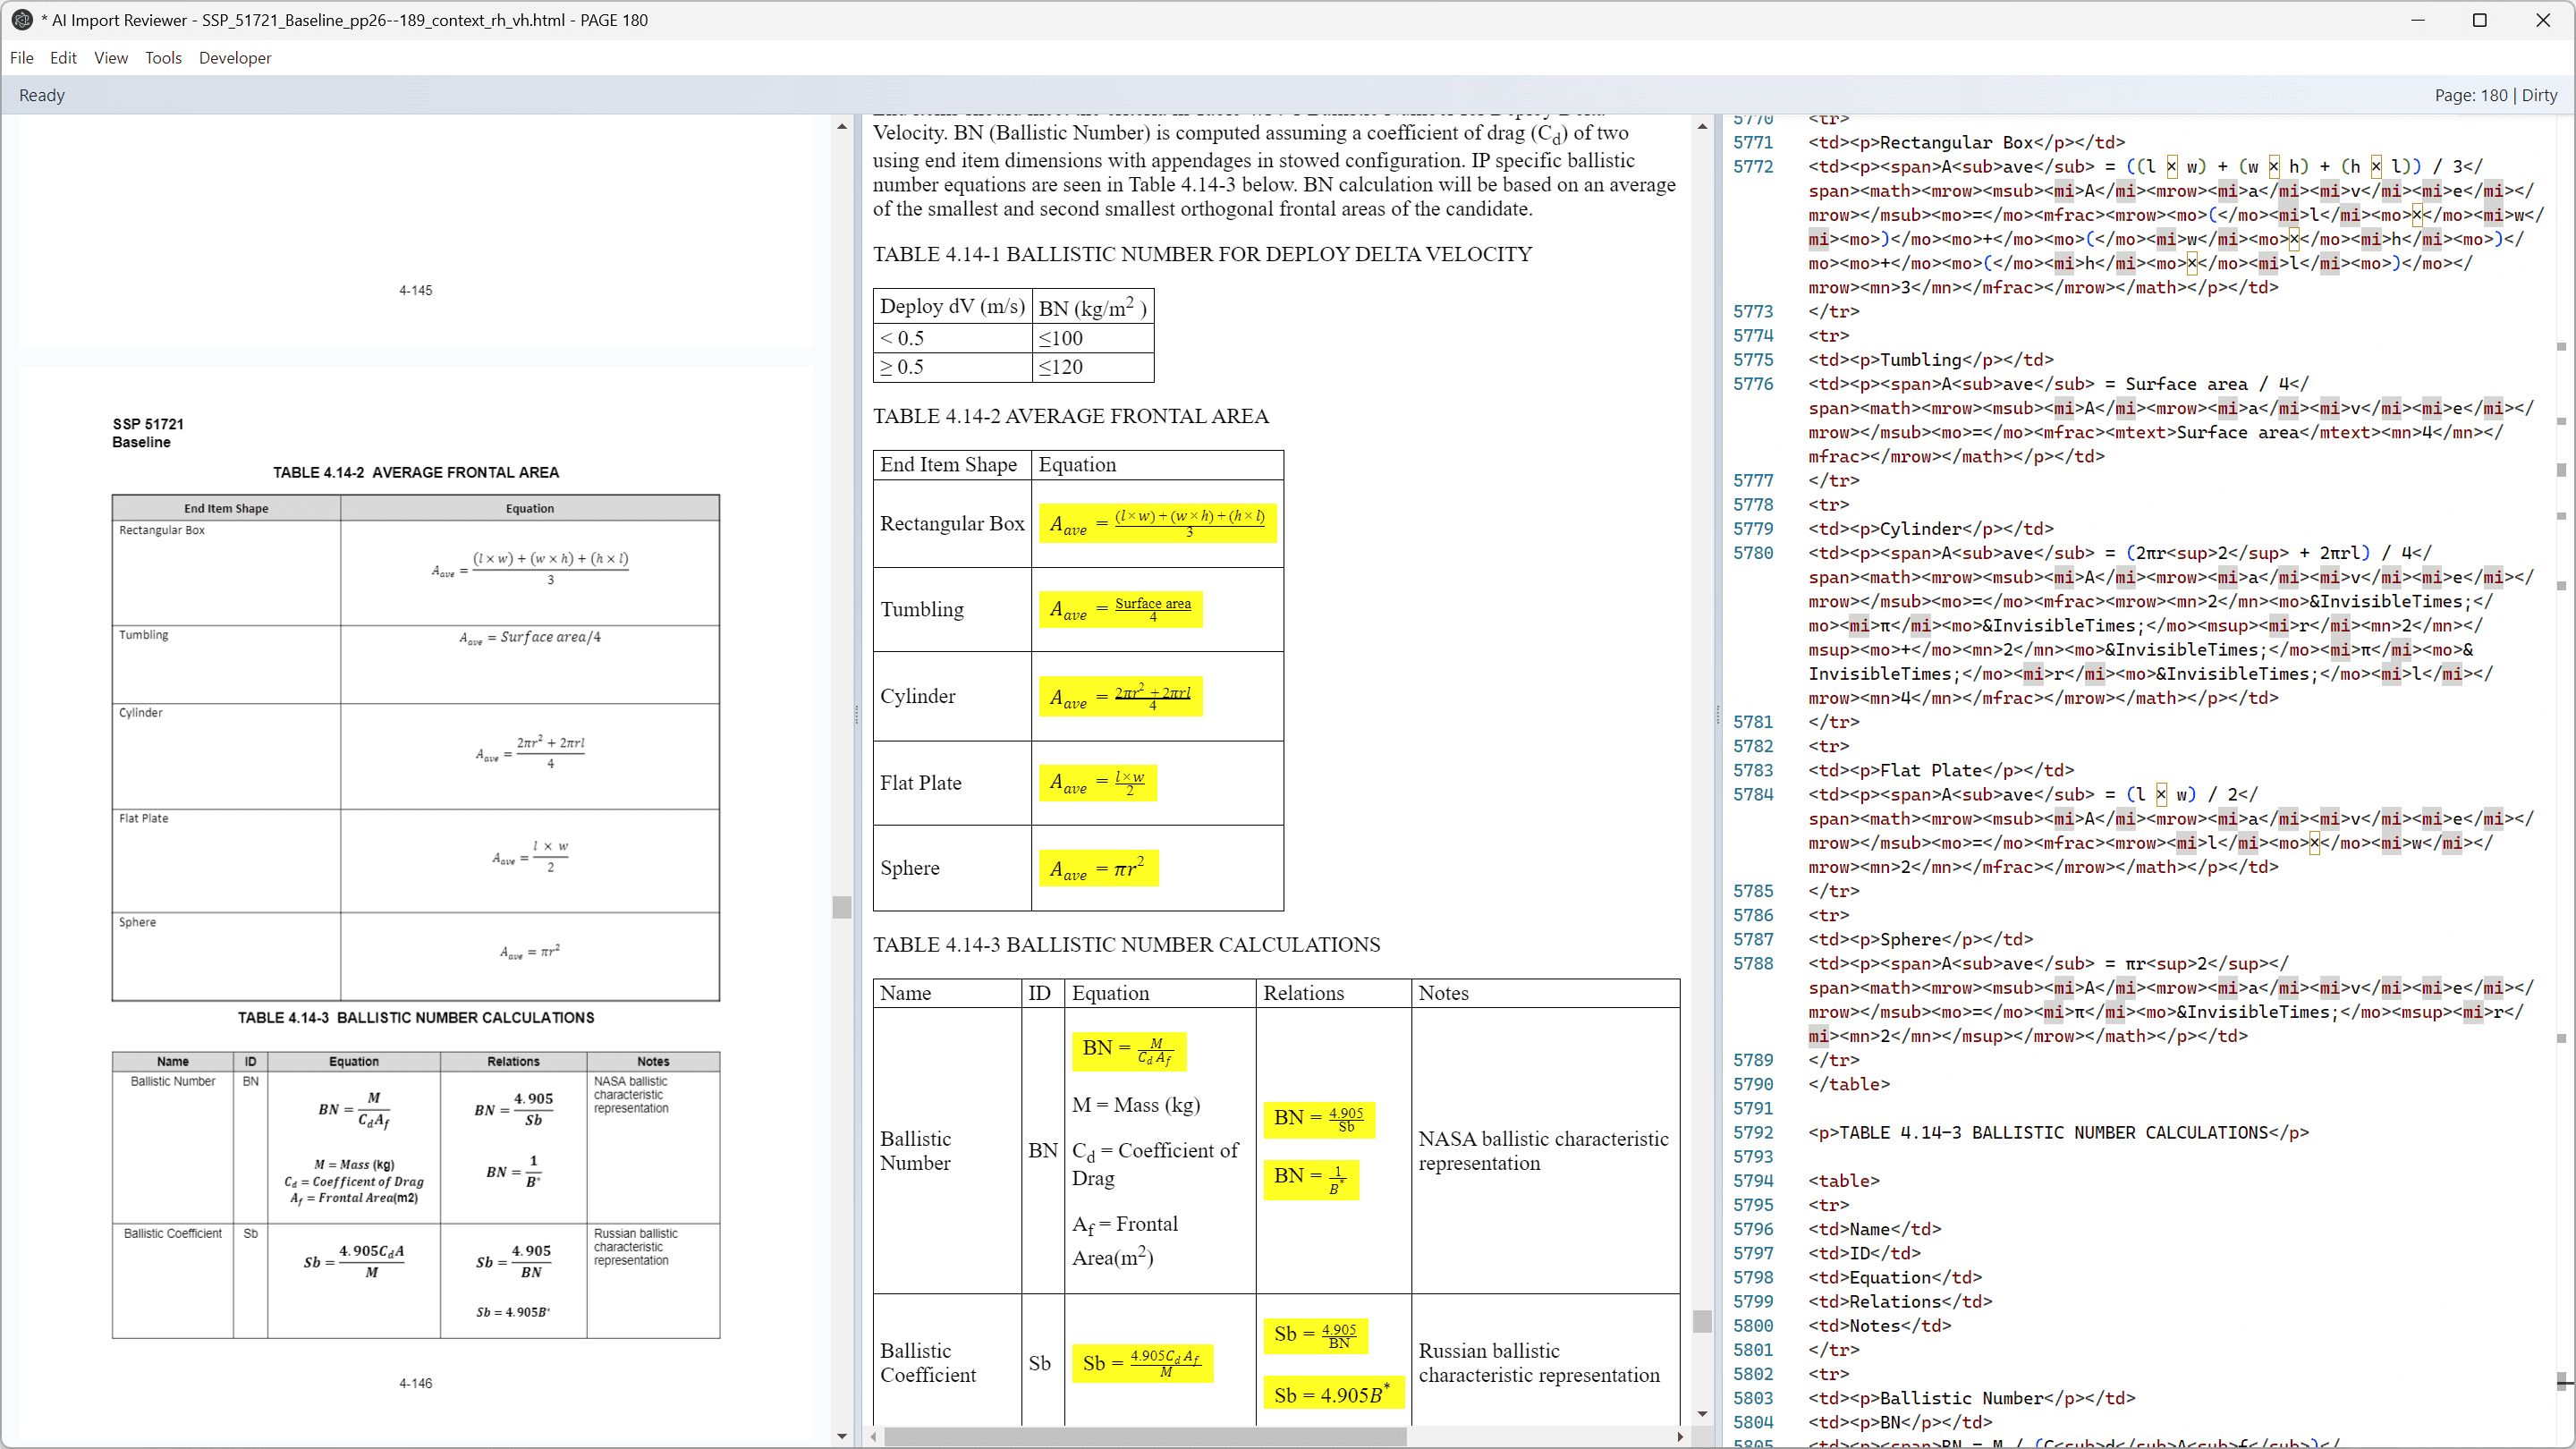Click the highlighted Sb = 4.905/BN relation
This screenshot has width=2576, height=1449.
(1316, 1335)
